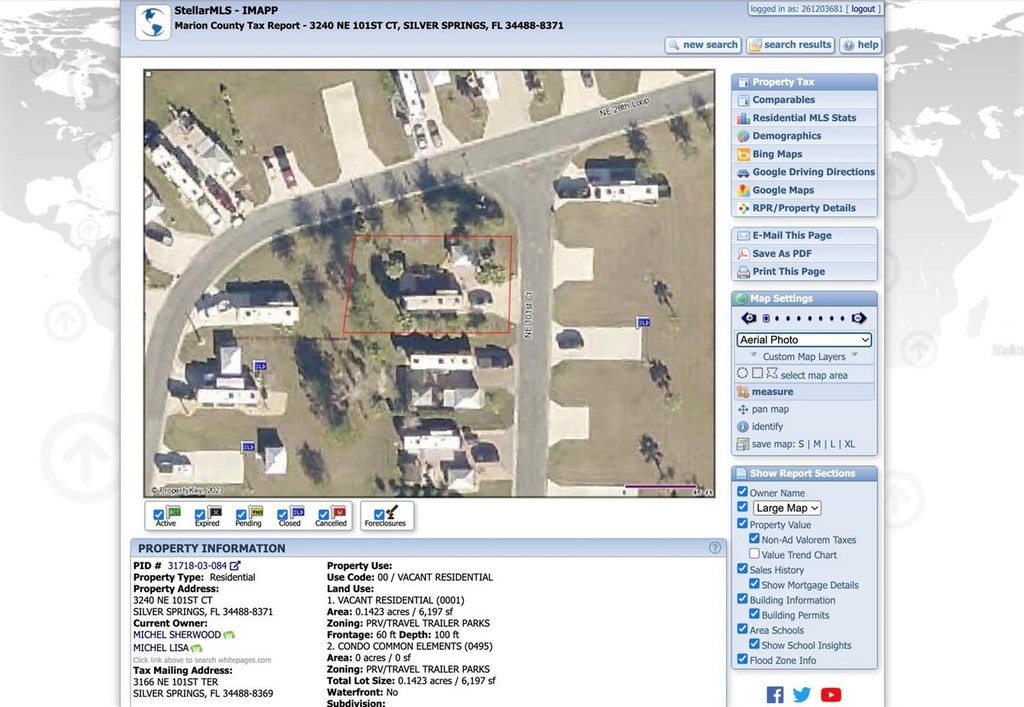Open the Large Map size dropdown

[786, 508]
